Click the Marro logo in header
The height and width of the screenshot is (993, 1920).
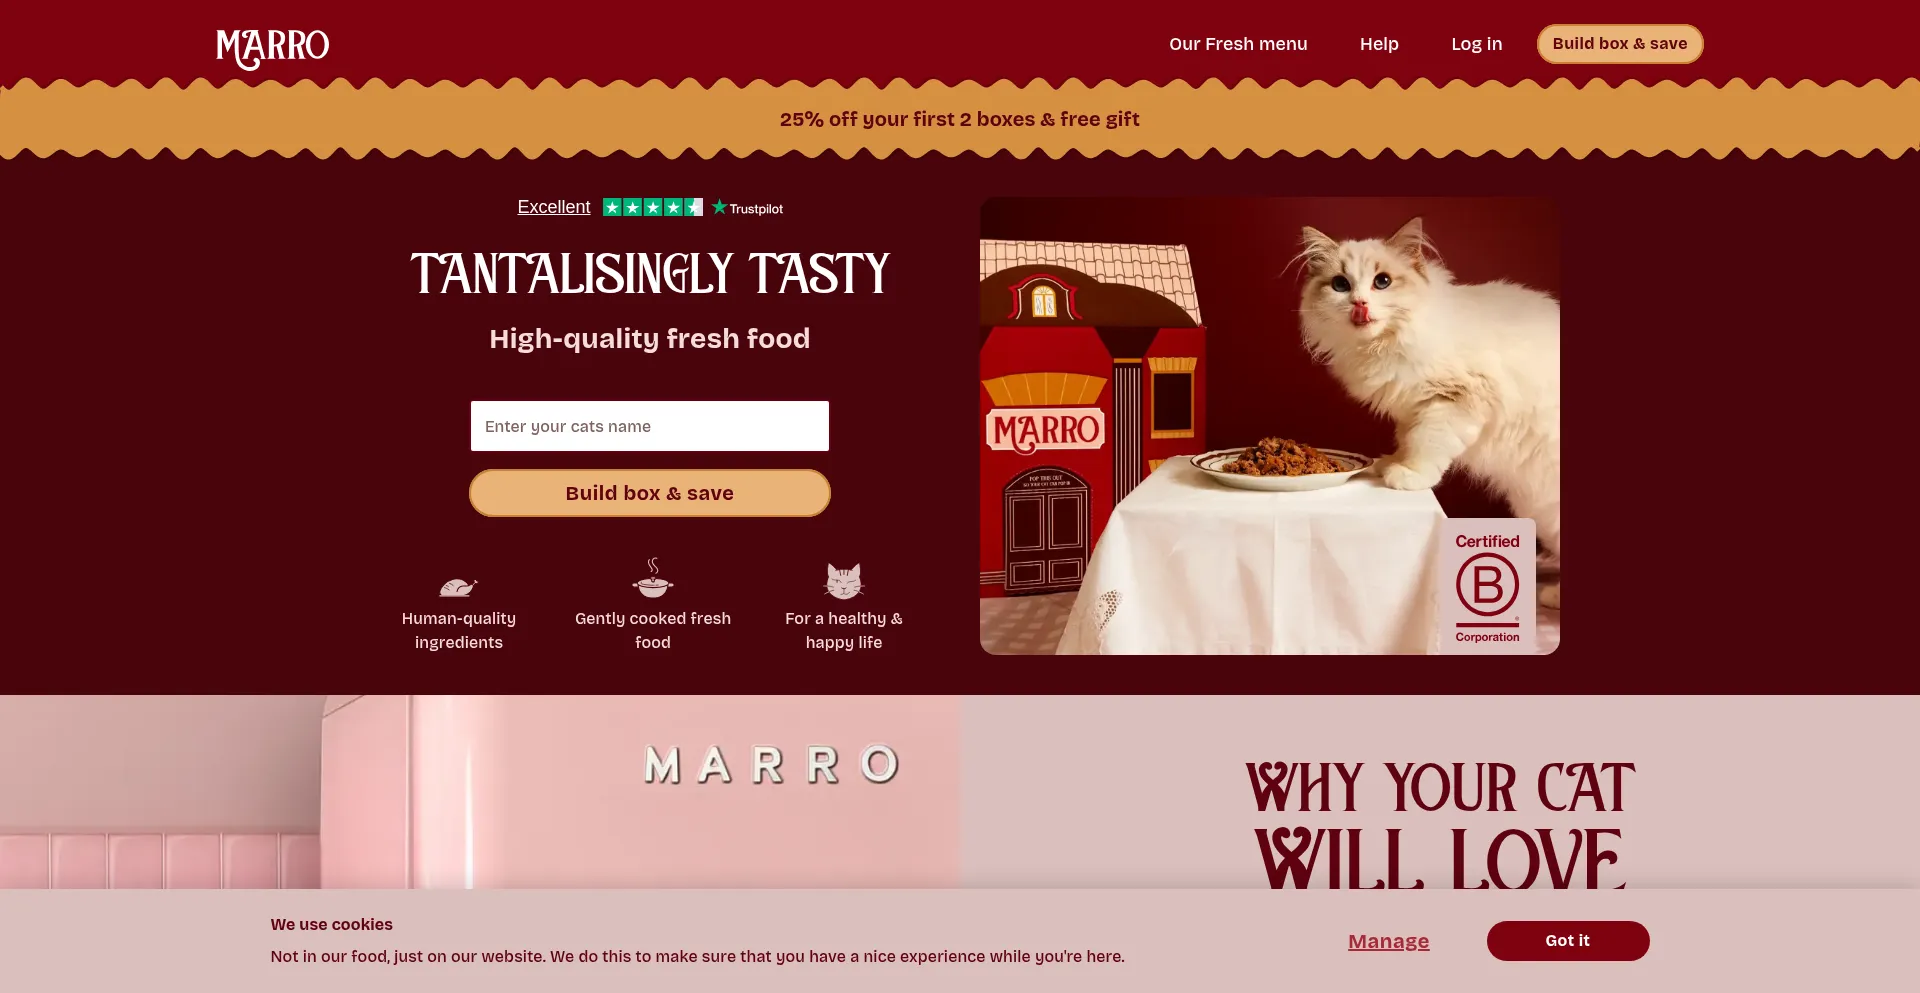click(x=272, y=48)
